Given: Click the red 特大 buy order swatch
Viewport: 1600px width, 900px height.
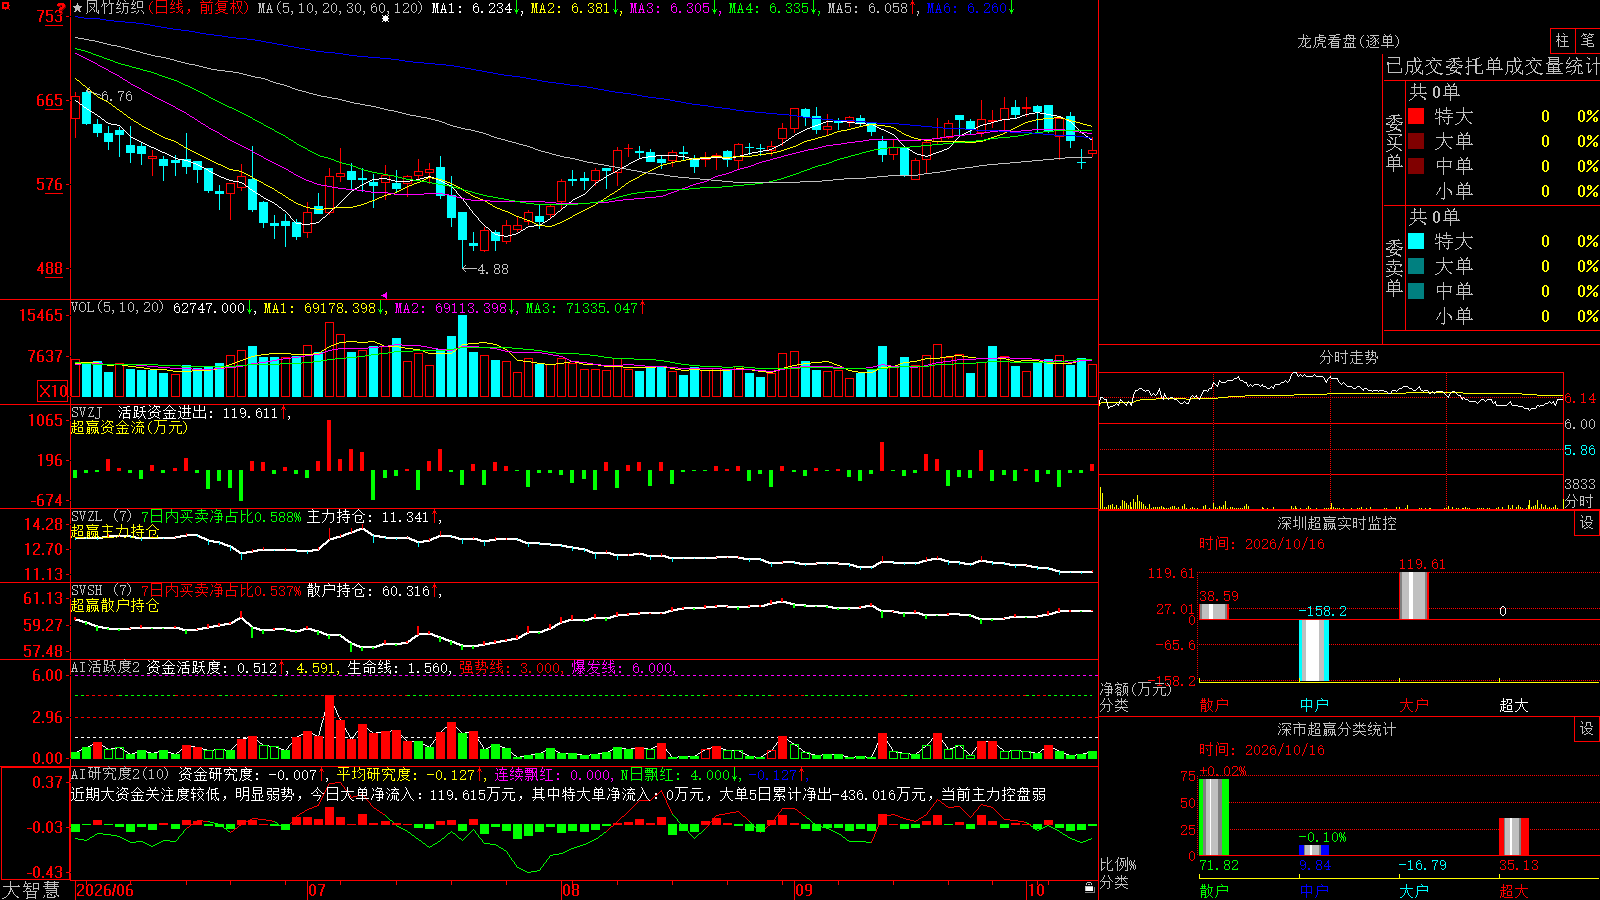Looking at the screenshot, I should coord(1416,116).
